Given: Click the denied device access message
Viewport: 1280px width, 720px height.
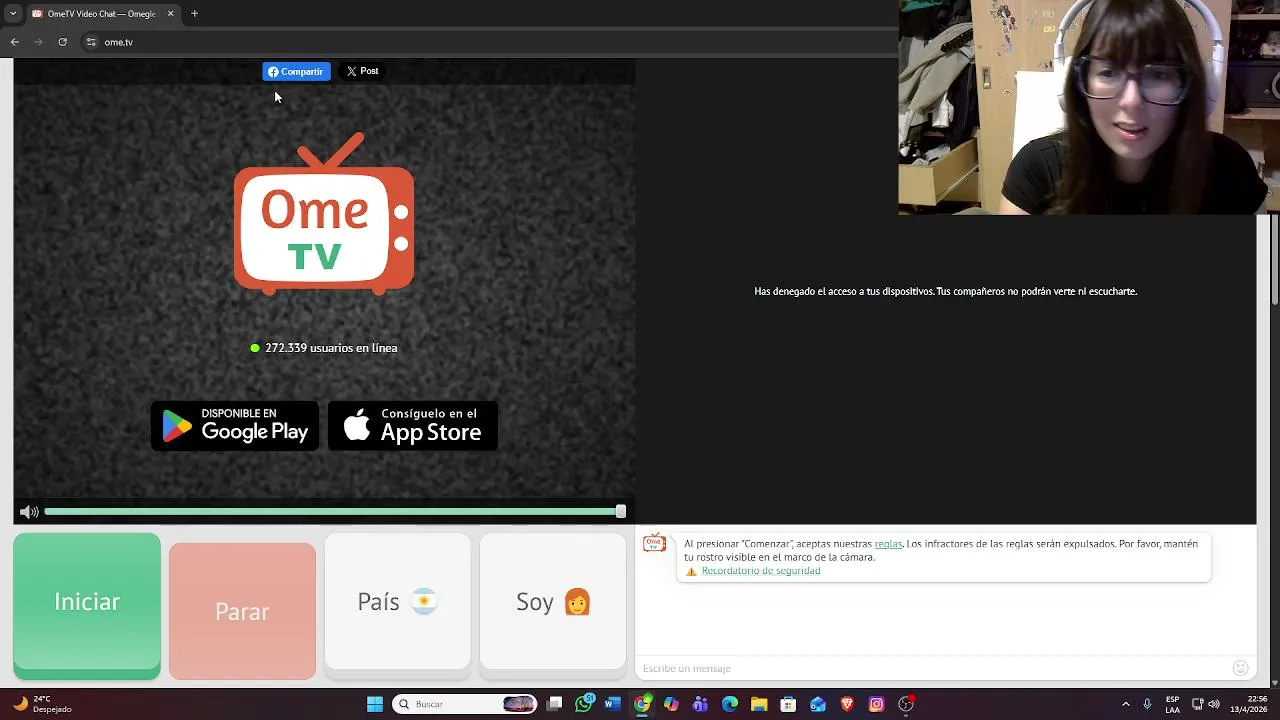Looking at the screenshot, I should [x=945, y=291].
